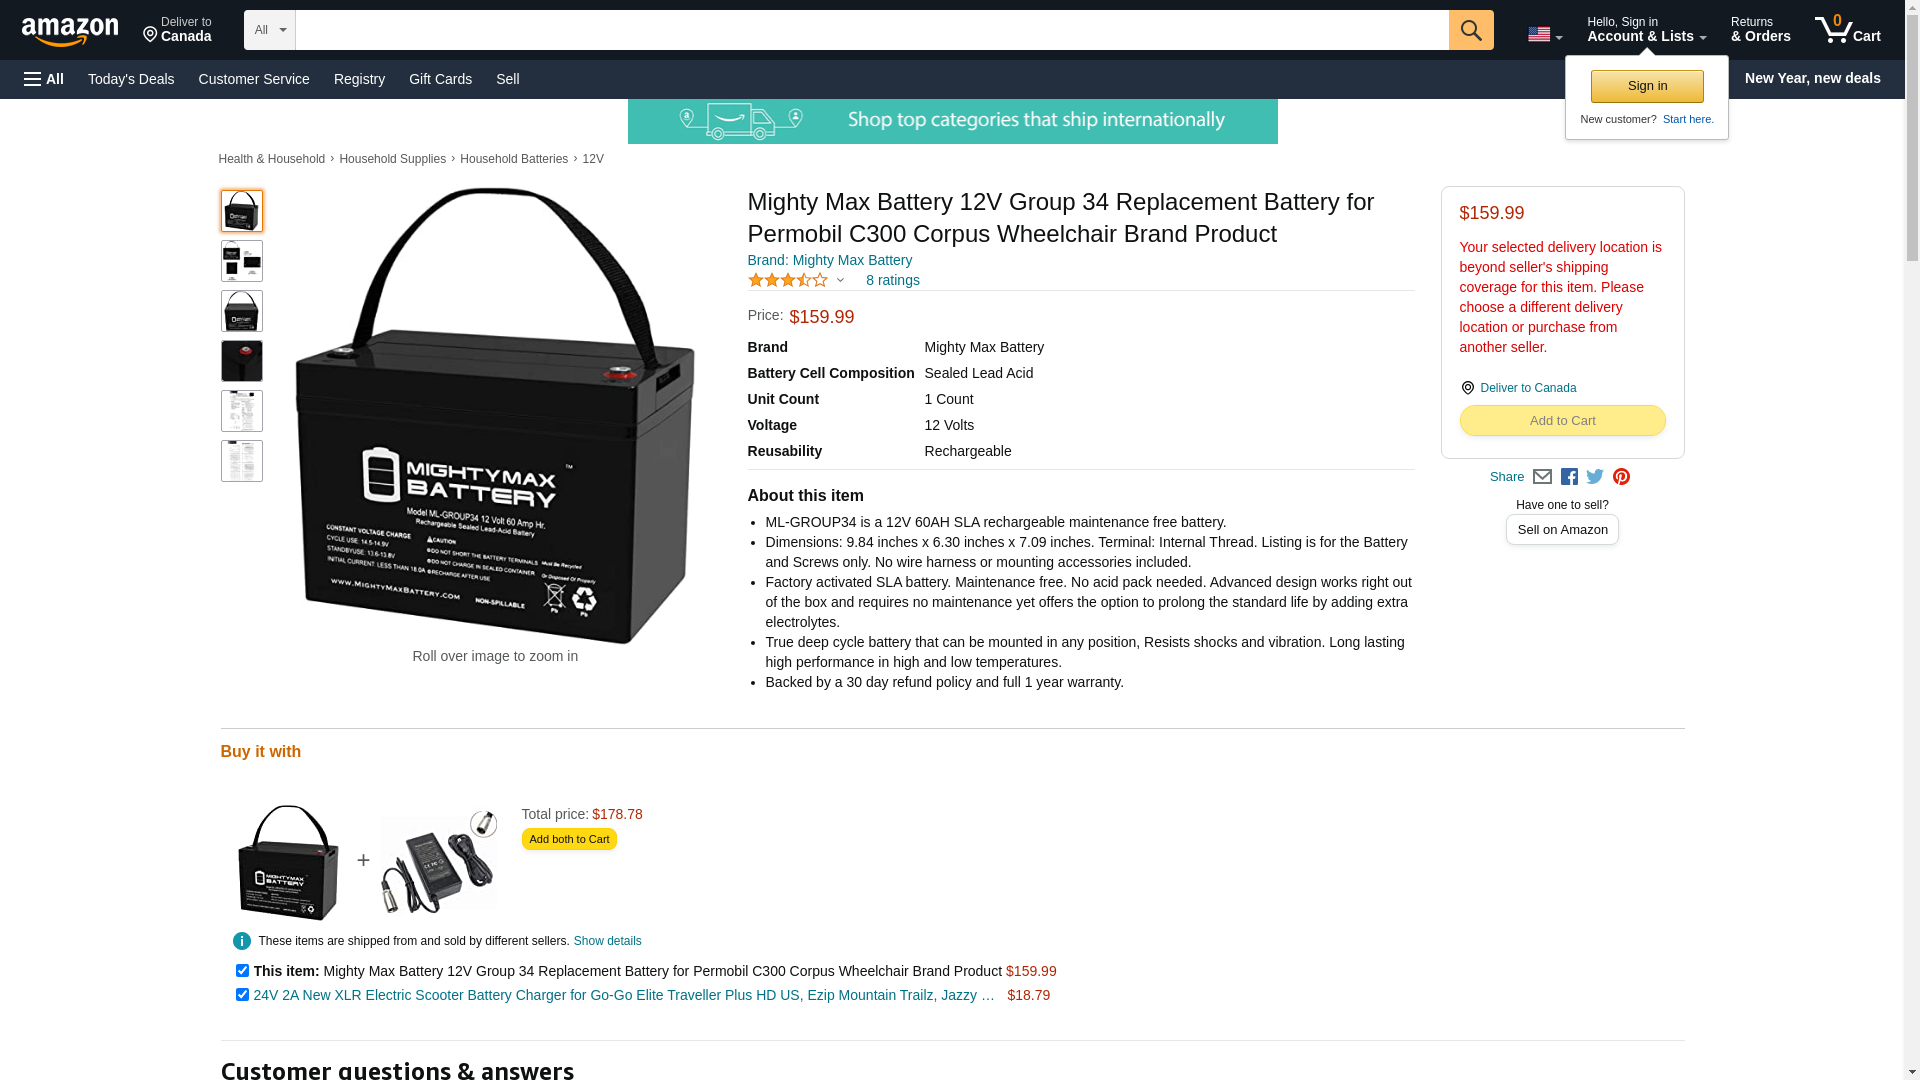This screenshot has height=1080, width=1920.
Task: Open Today's Deals in navigation bar
Action: 131,79
